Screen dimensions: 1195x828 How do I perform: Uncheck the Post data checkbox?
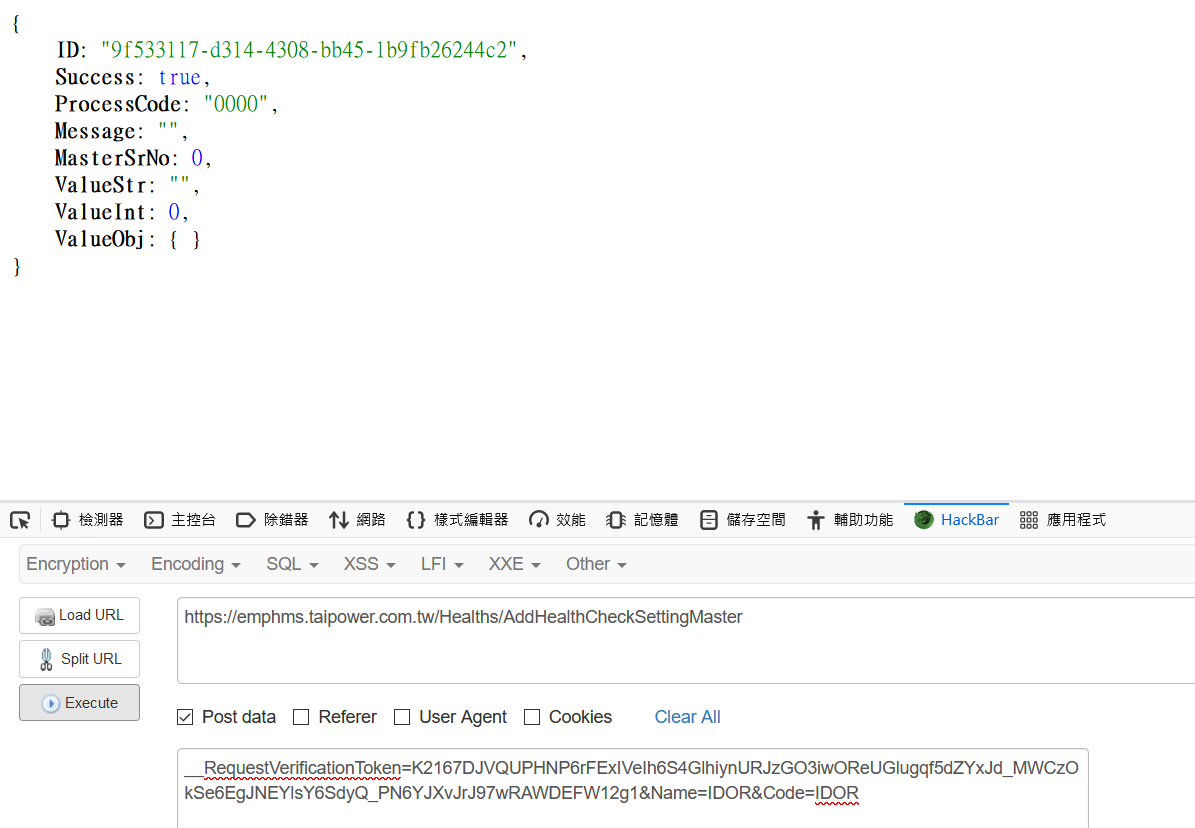coord(185,717)
